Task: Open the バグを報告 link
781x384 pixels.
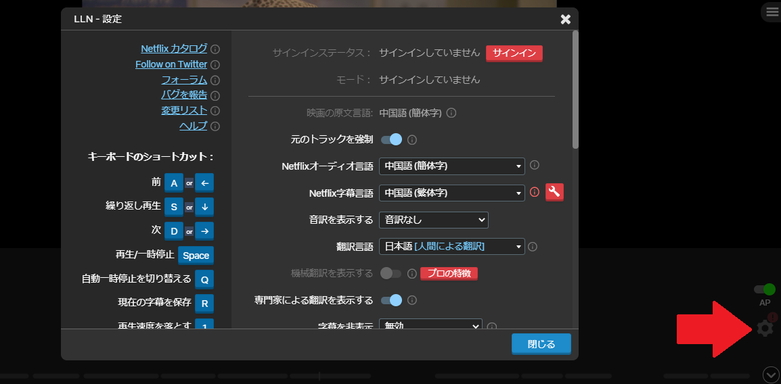Action: pyautogui.click(x=184, y=95)
